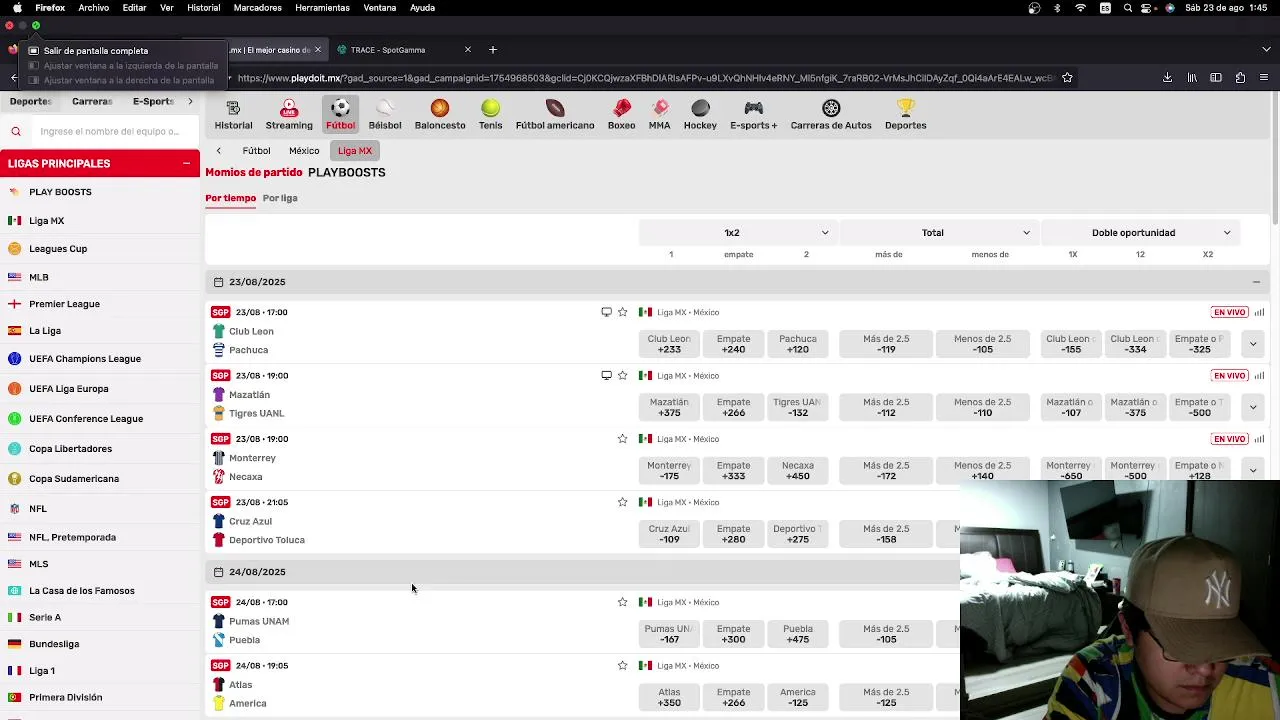Favorite the Cruz Azul vs Toluca match
Screen dimensions: 1280x720
[x=622, y=502]
